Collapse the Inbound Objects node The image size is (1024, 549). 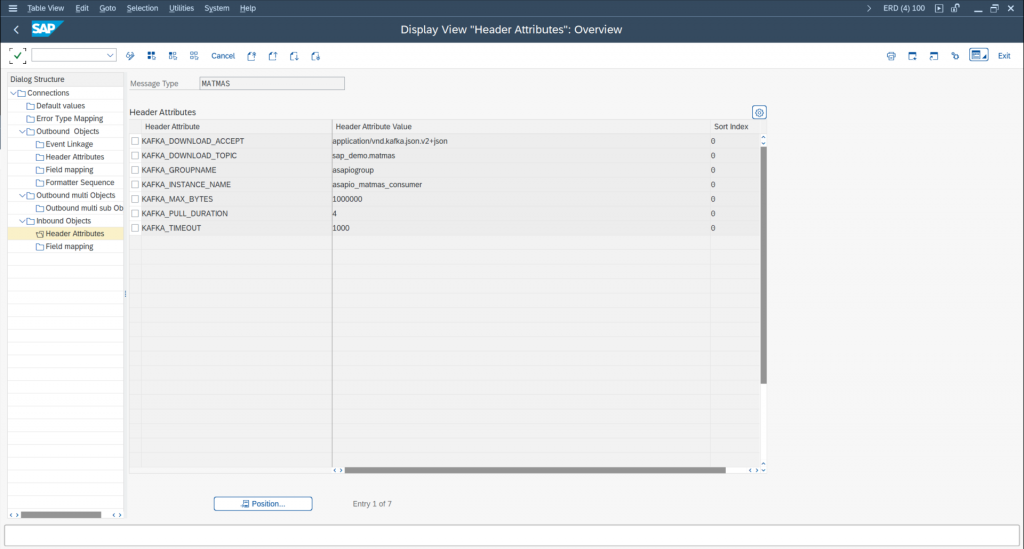pos(22,221)
